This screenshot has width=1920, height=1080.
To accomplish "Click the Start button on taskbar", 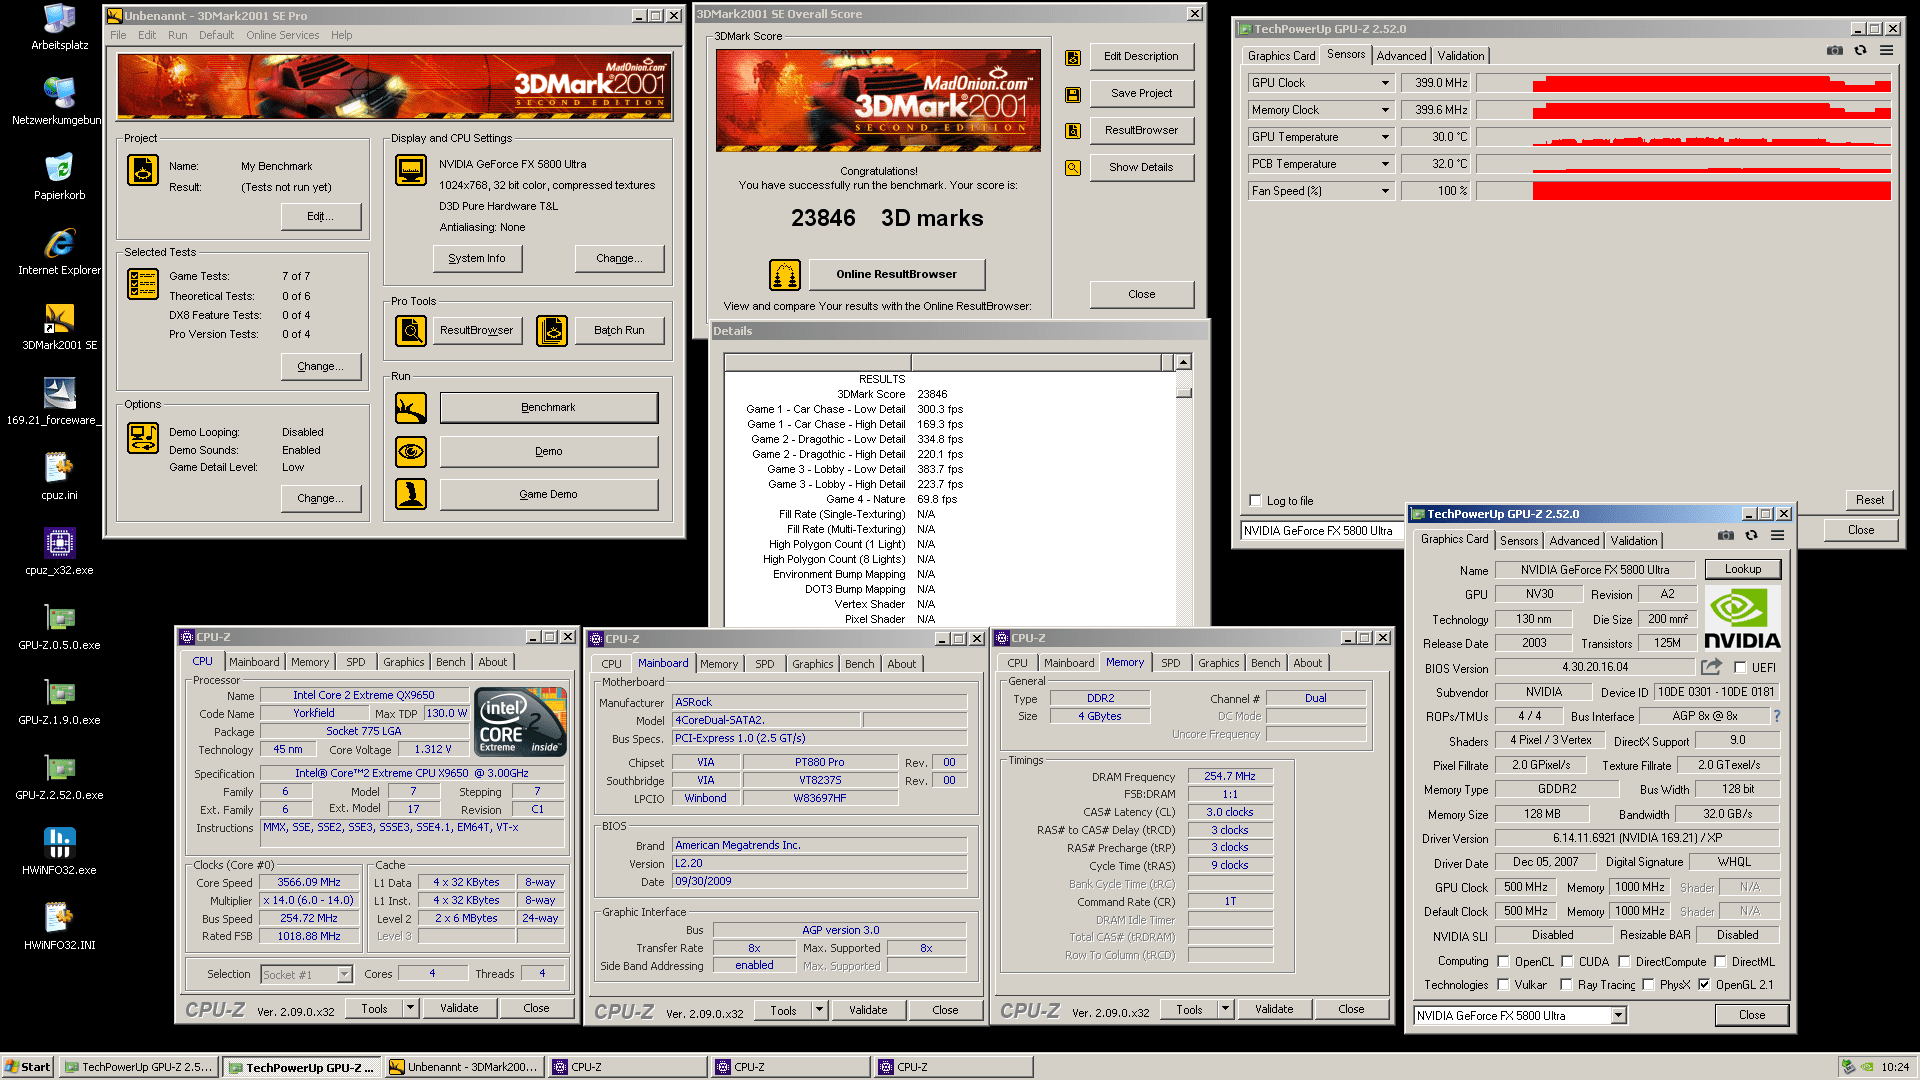I will (x=28, y=1067).
